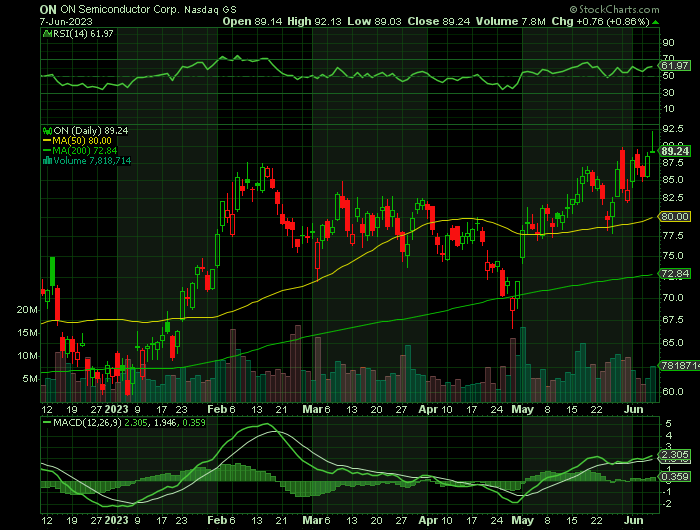The height and width of the screenshot is (530, 700).
Task: Click the RSI line icon in the legend
Action: pos(46,33)
